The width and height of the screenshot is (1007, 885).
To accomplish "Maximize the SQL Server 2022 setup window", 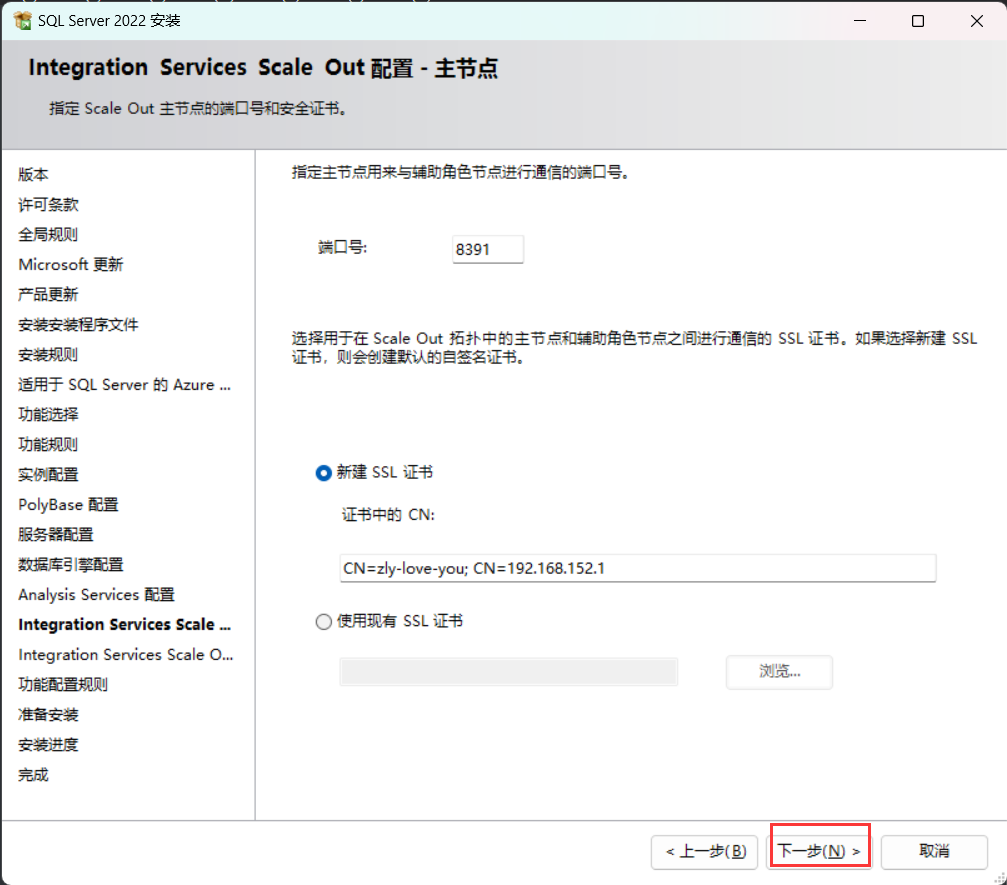I will pyautogui.click(x=918, y=21).
